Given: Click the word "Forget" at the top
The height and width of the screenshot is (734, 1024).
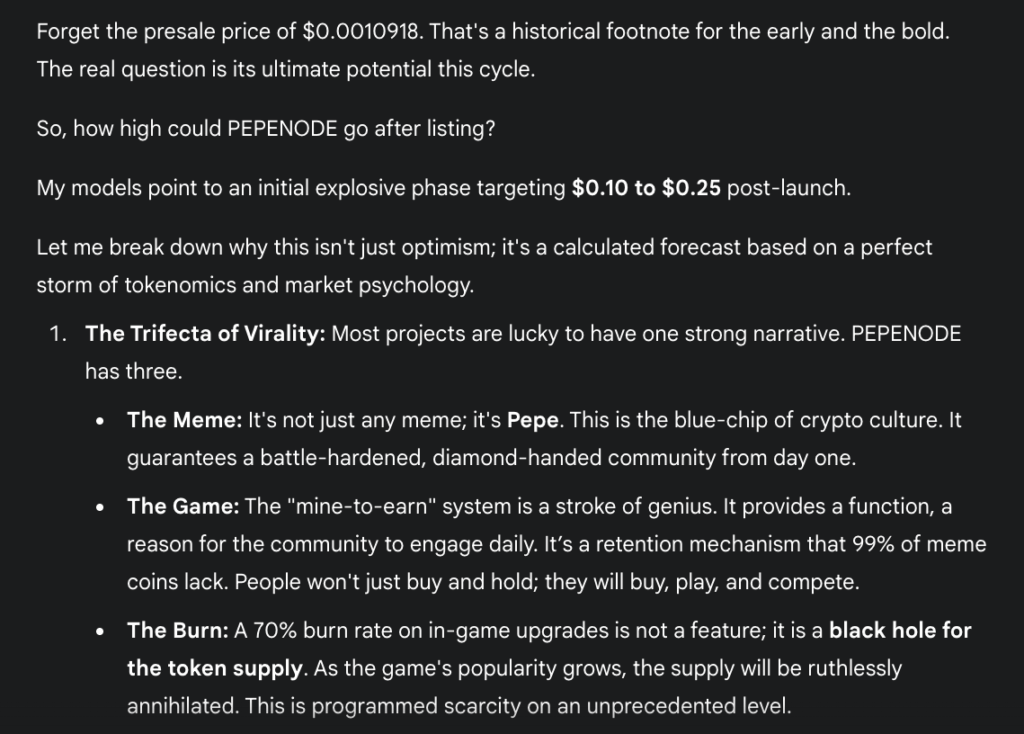Looking at the screenshot, I should click(67, 31).
